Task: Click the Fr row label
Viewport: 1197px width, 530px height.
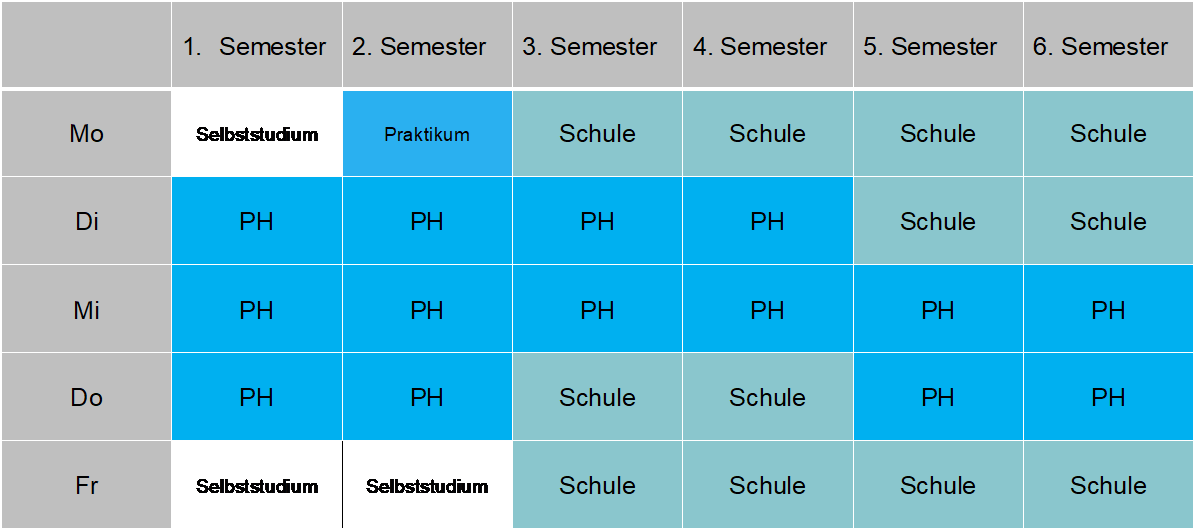Action: (87, 485)
